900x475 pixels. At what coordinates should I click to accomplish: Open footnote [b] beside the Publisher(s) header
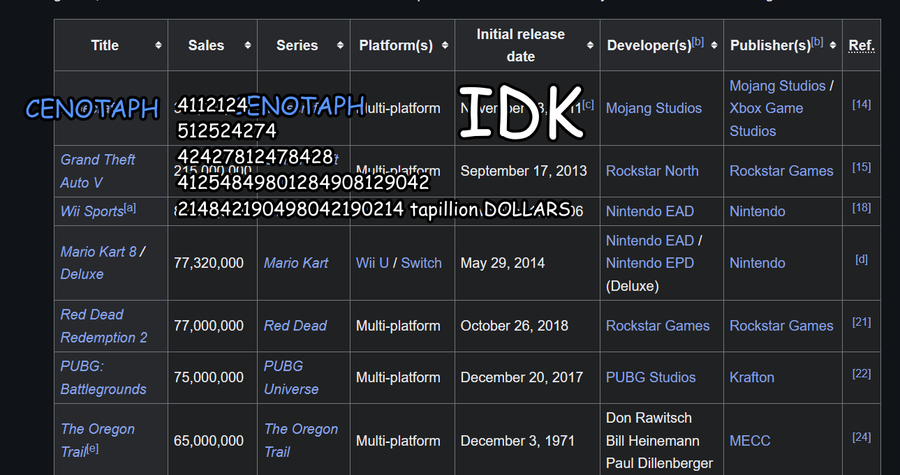[x=817, y=42]
